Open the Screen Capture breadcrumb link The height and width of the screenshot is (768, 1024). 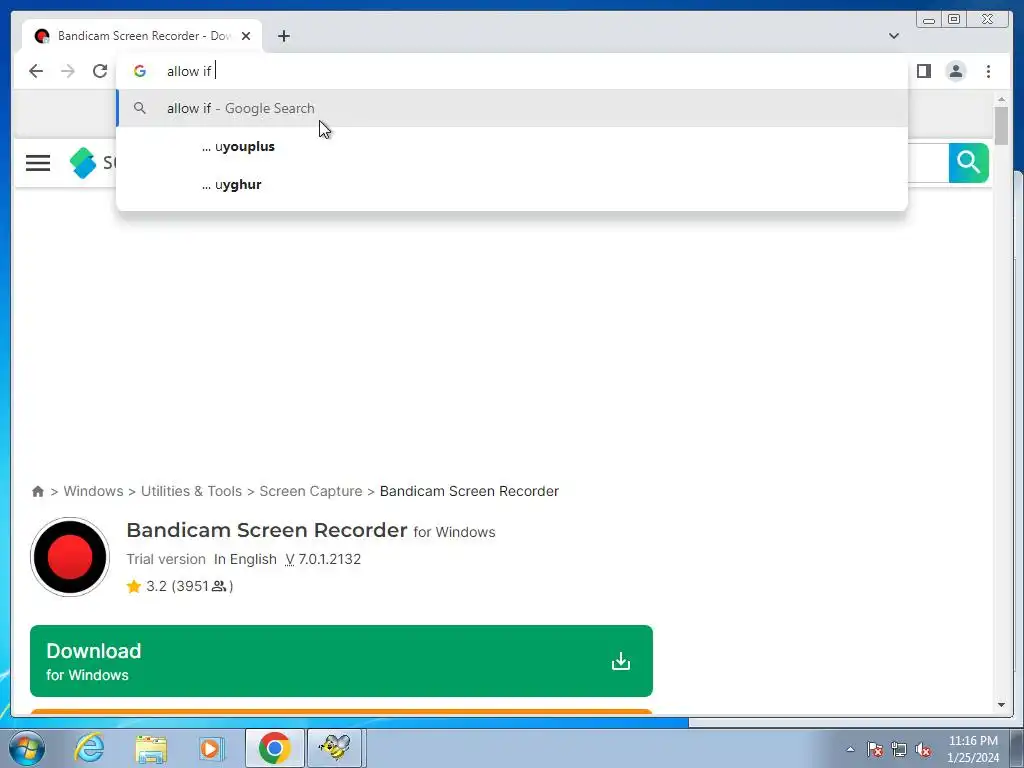(x=311, y=491)
